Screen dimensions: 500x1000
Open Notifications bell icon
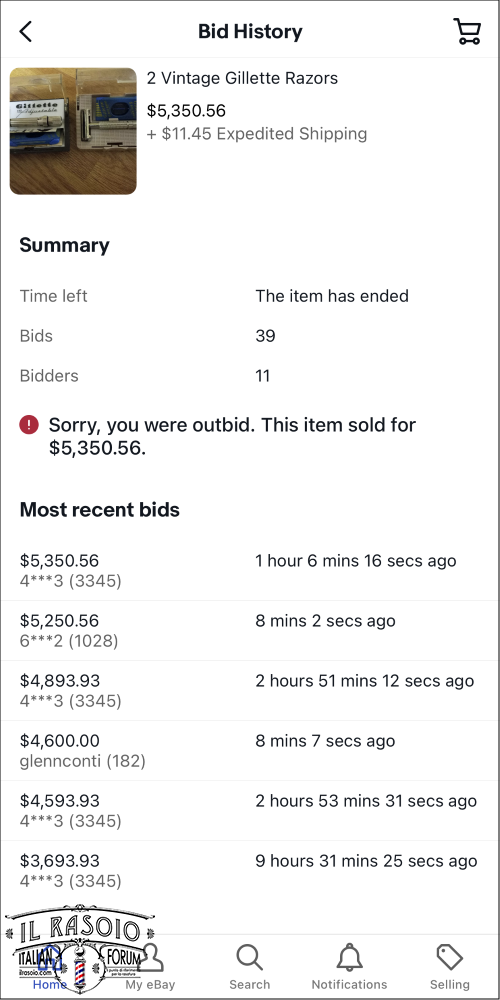[349, 958]
